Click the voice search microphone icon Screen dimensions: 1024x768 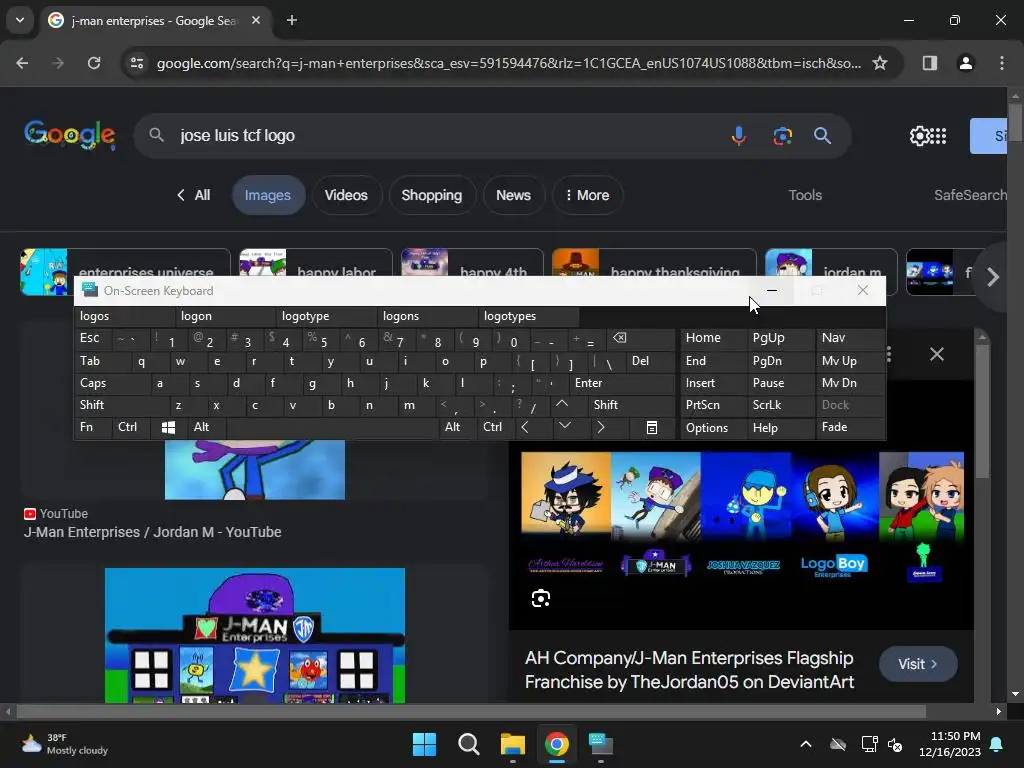click(x=739, y=135)
